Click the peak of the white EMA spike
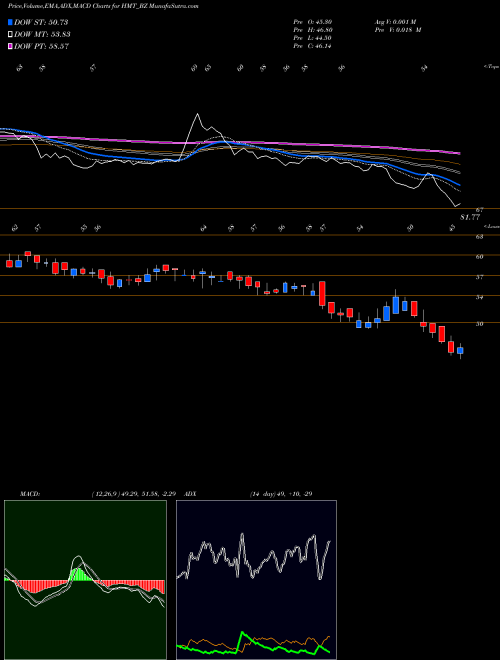Viewport: 500px width, 660px height. point(197,114)
